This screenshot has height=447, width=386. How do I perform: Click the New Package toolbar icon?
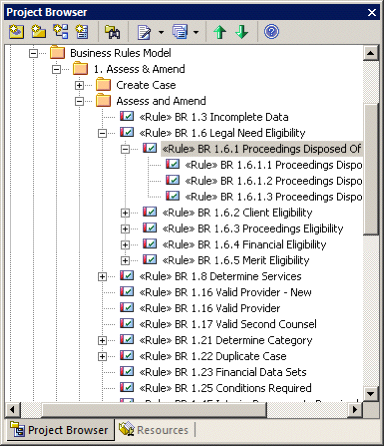click(38, 32)
